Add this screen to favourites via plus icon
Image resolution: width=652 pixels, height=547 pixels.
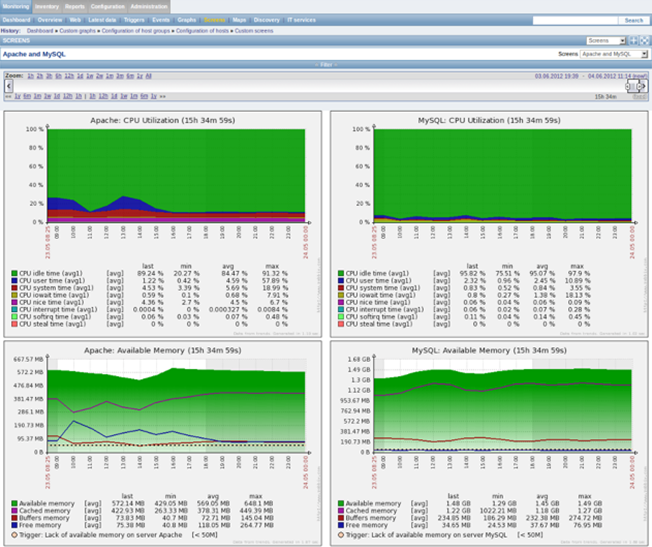point(633,40)
